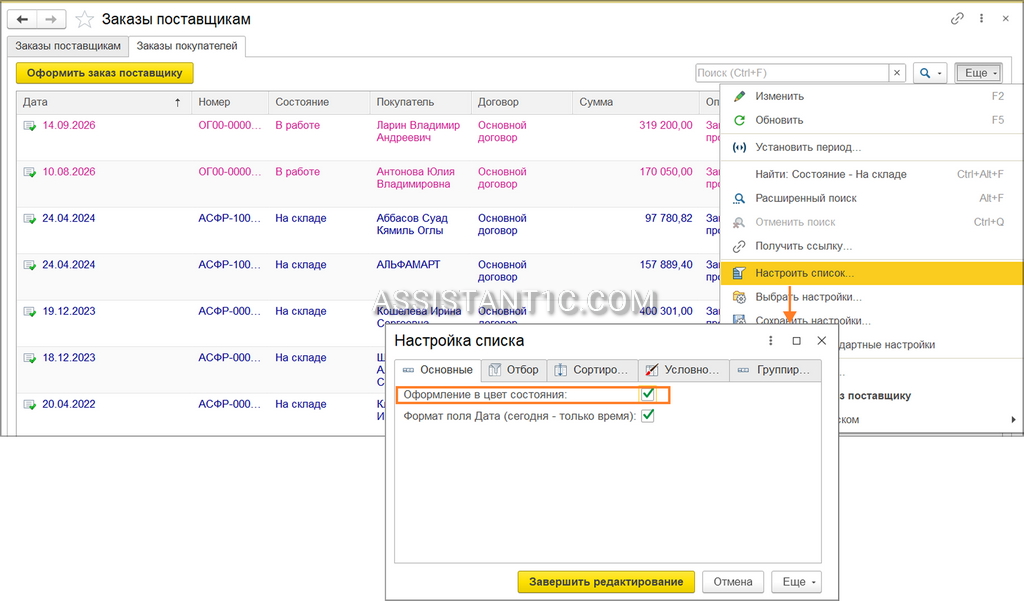Choose Установить период in the menu
Image resolution: width=1024 pixels, height=601 pixels.
tap(872, 148)
